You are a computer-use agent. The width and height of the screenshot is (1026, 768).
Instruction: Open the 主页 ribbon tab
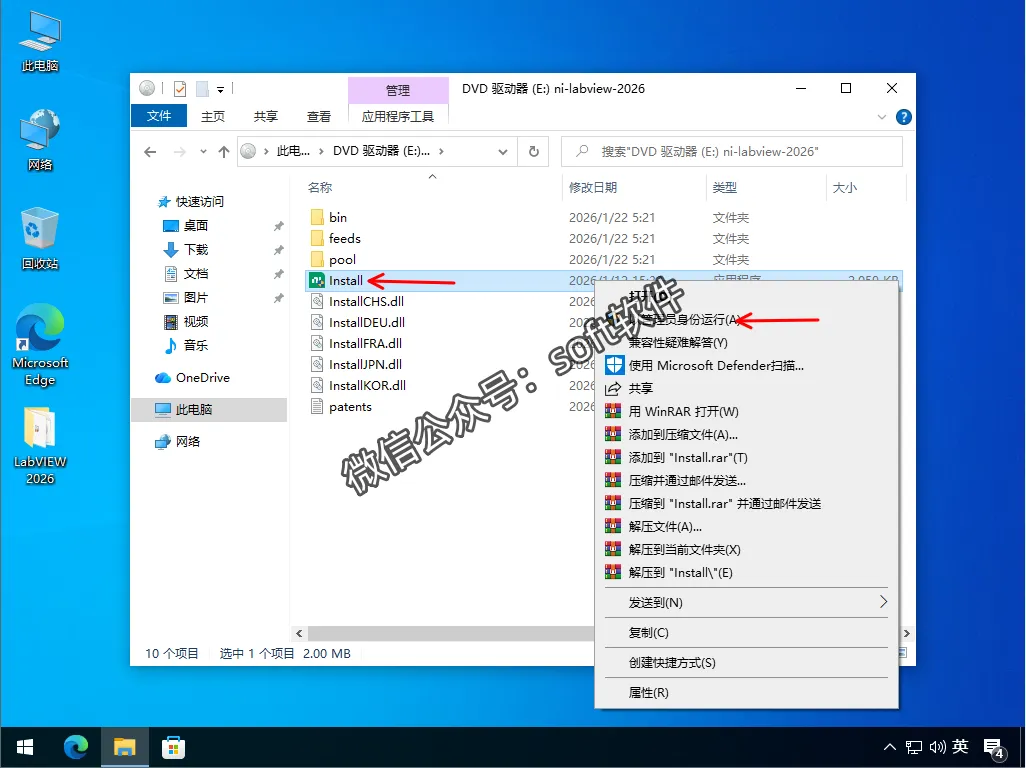(213, 116)
